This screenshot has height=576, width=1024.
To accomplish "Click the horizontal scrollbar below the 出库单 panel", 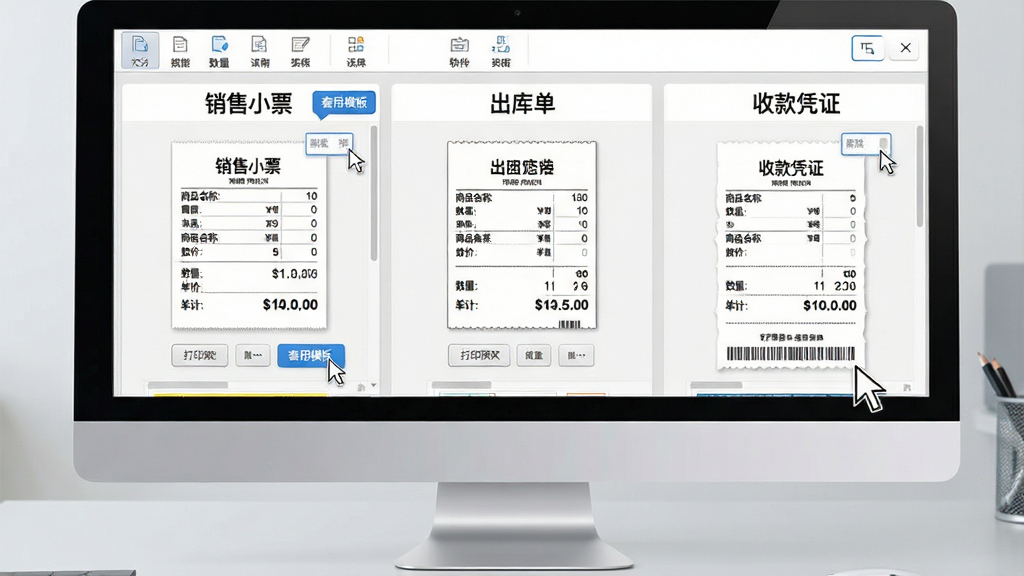I will pos(461,385).
